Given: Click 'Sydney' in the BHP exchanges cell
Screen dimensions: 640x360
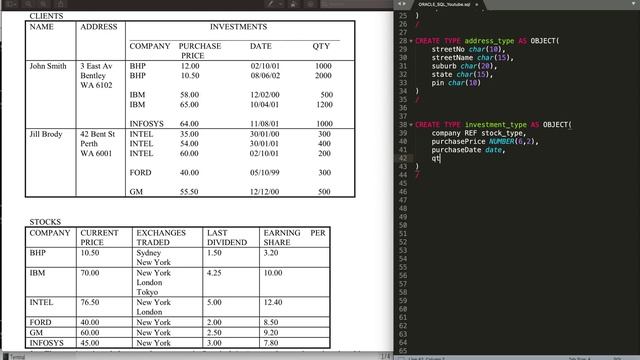Looking at the screenshot, I should pos(149,253).
